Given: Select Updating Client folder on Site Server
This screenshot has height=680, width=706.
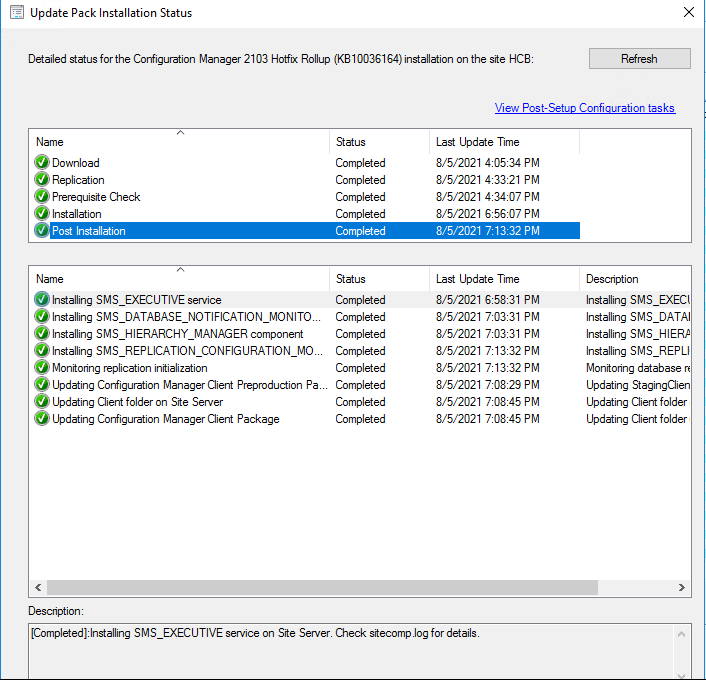Looking at the screenshot, I should 362,402.
